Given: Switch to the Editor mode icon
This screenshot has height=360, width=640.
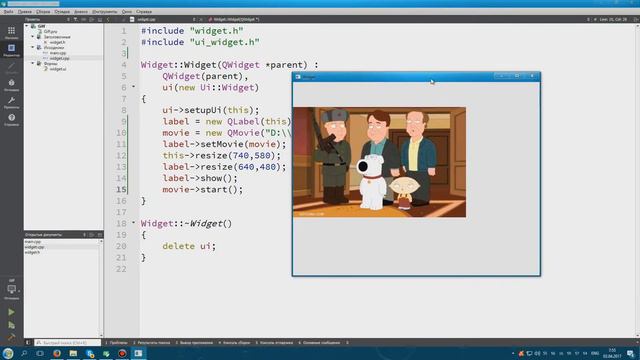Looking at the screenshot, I should click(x=11, y=48).
